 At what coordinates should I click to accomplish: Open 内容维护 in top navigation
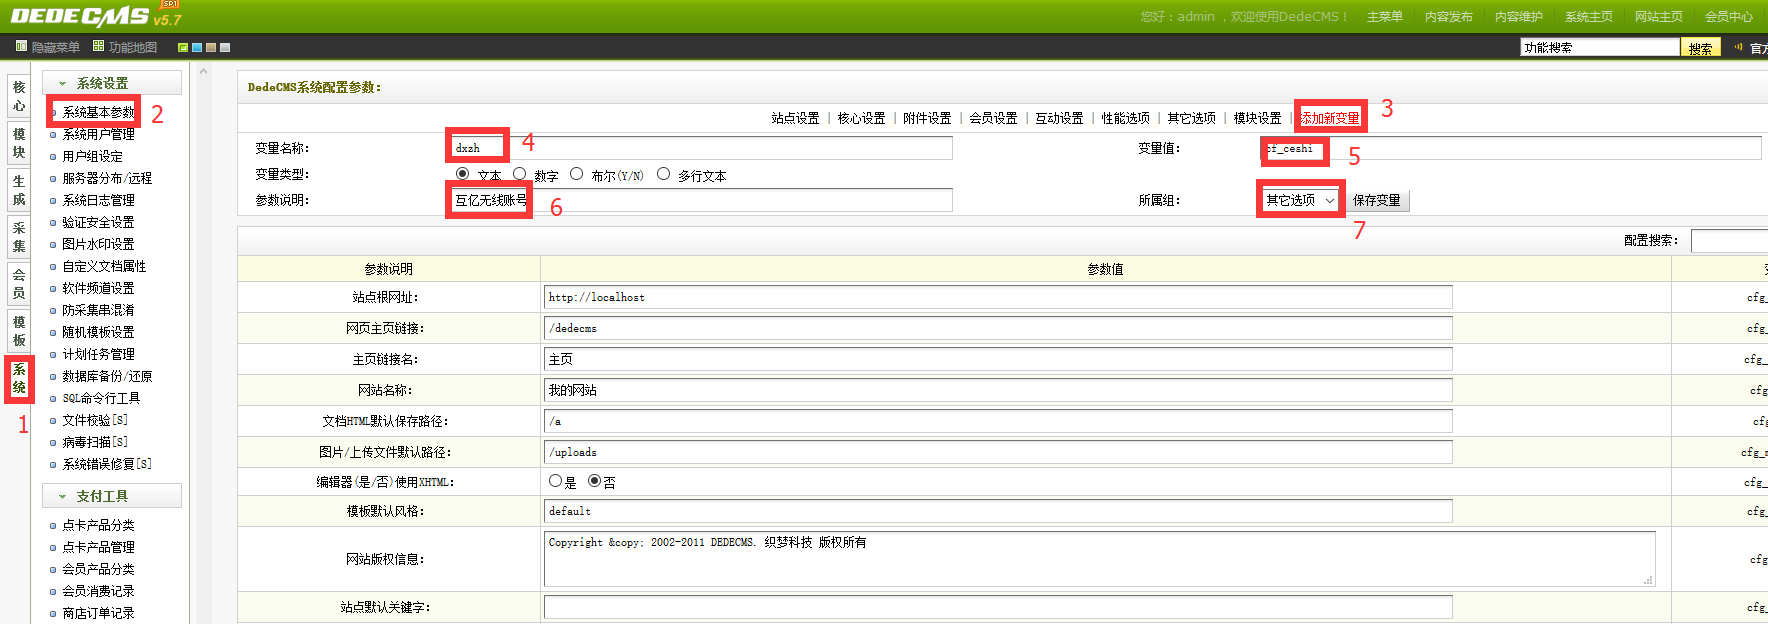pyautogui.click(x=1519, y=17)
